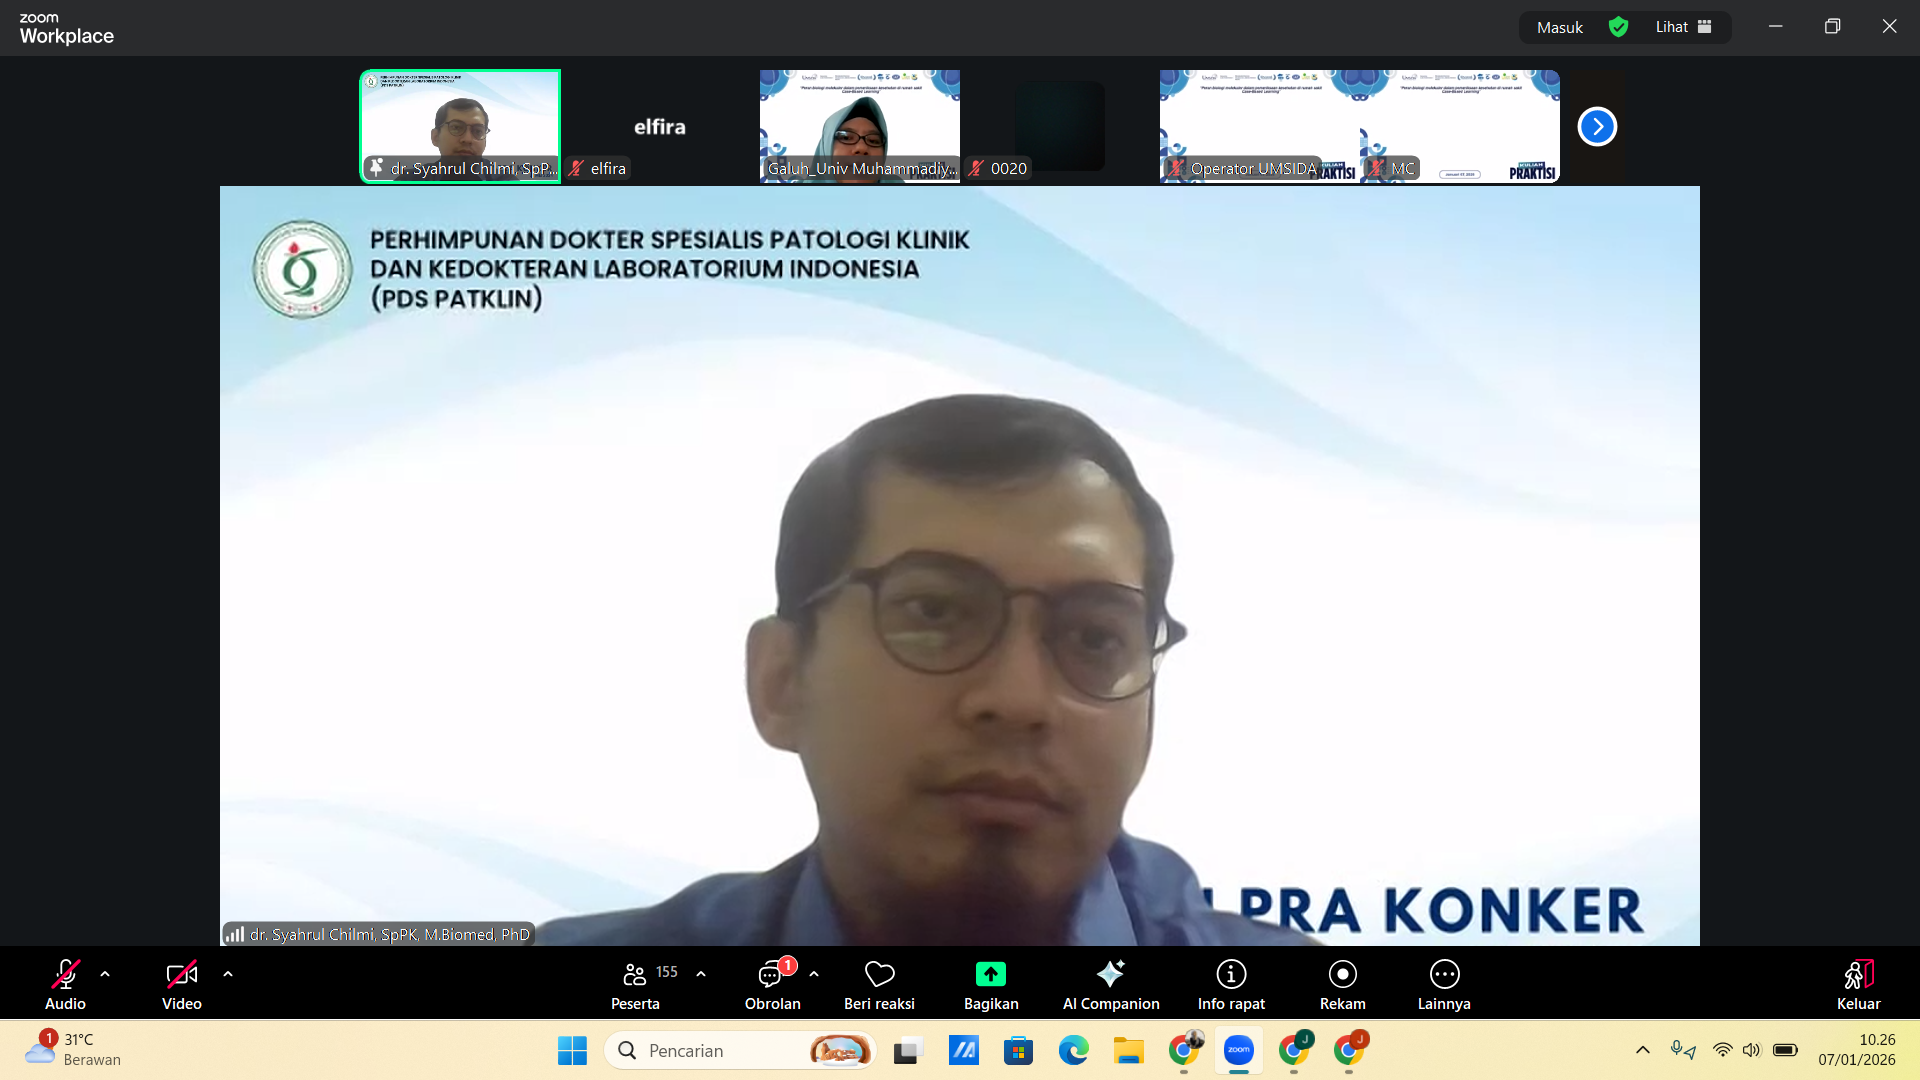Show next participants with blue arrow
The height and width of the screenshot is (1080, 1920).
tap(1597, 127)
